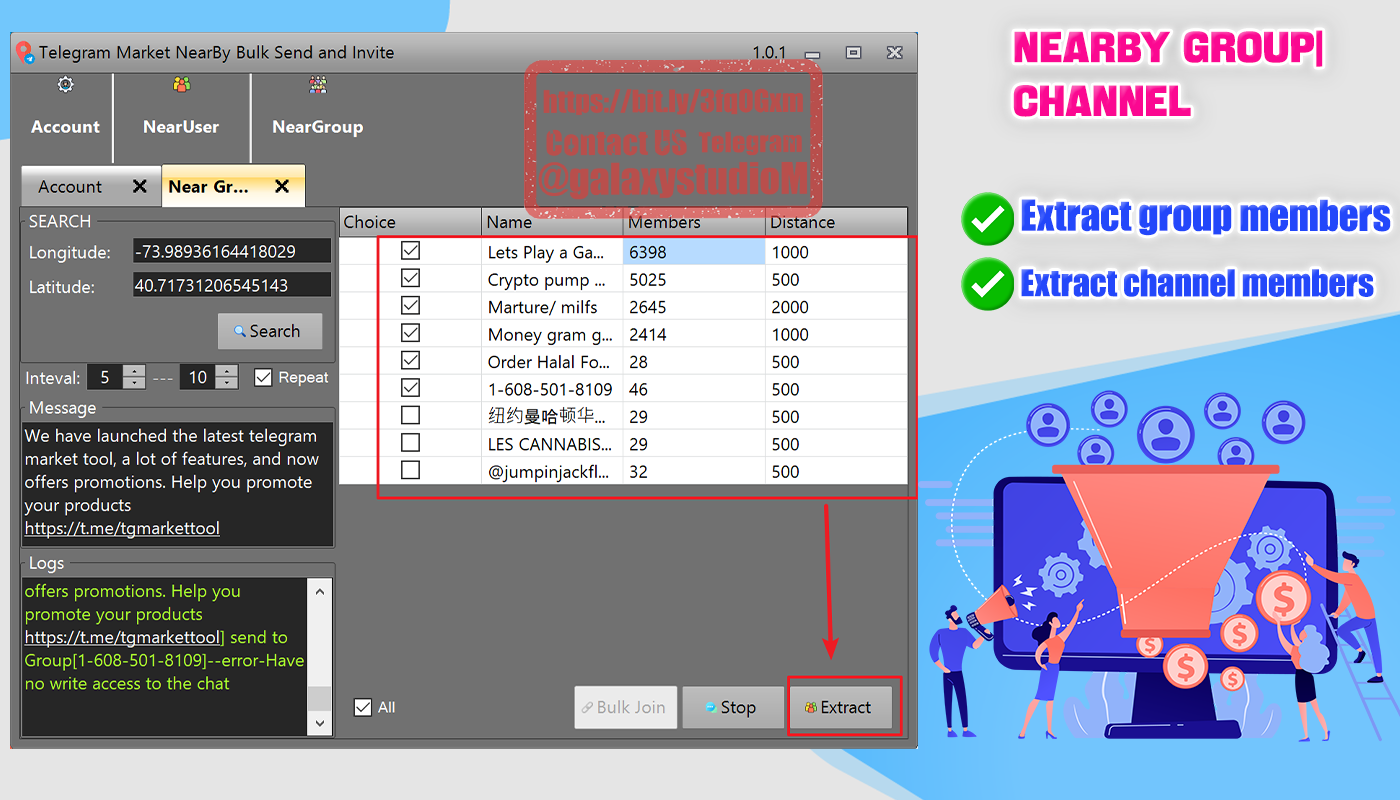Click the icon on the Stop button
1400x800 pixels.
click(710, 707)
